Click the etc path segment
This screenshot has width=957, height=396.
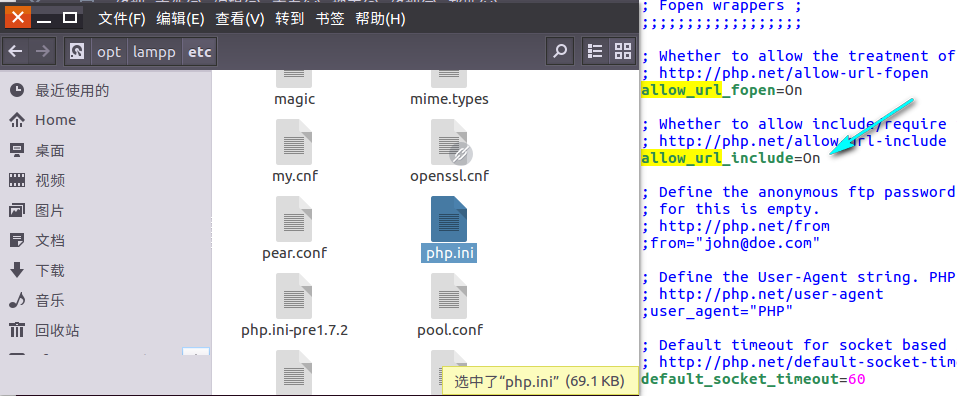coord(200,52)
